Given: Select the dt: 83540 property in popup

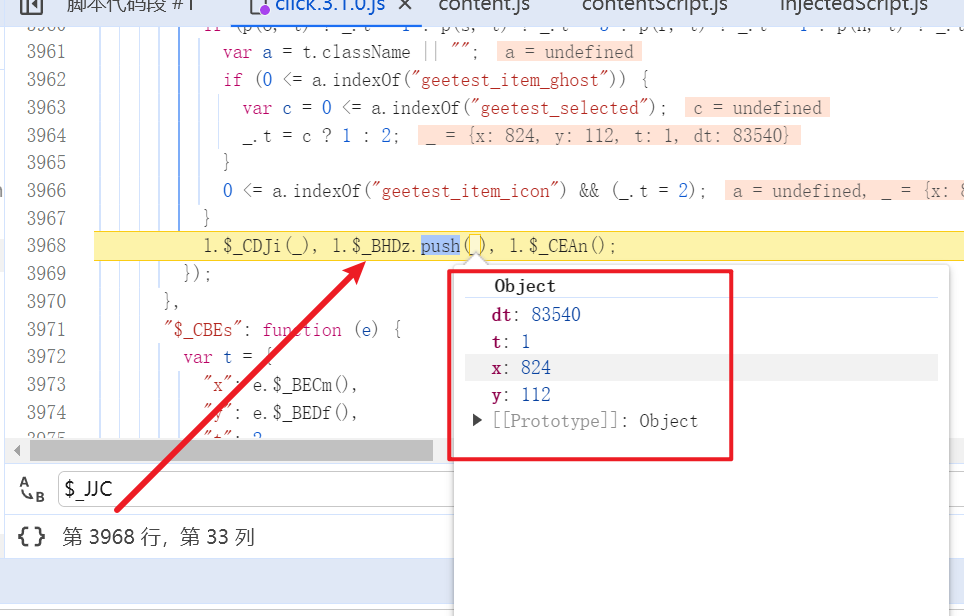Looking at the screenshot, I should point(535,315).
